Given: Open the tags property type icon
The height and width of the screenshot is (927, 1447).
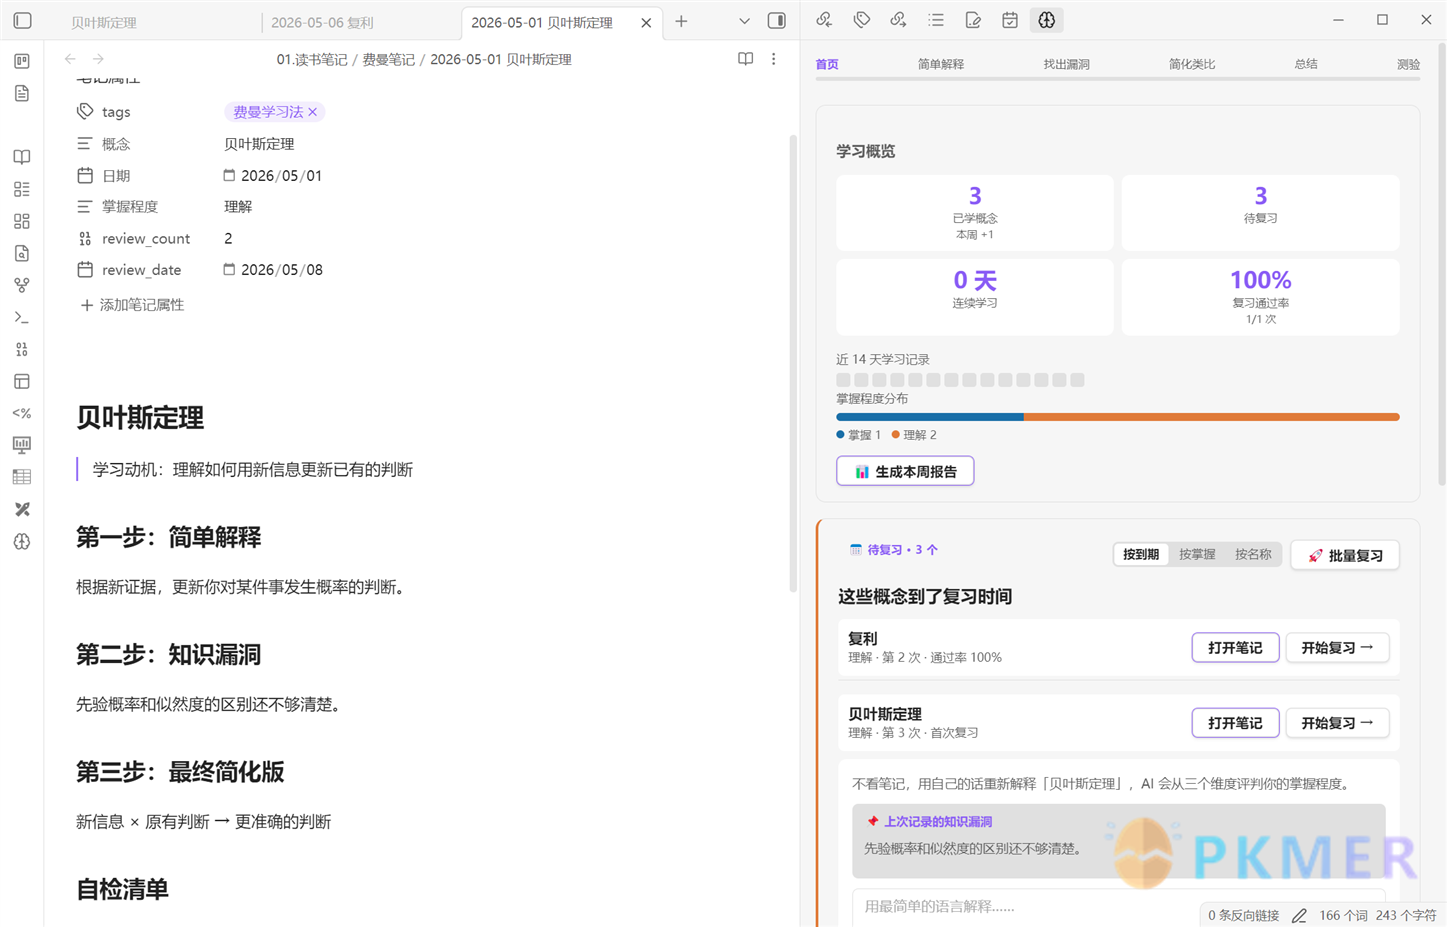Looking at the screenshot, I should pos(85,112).
